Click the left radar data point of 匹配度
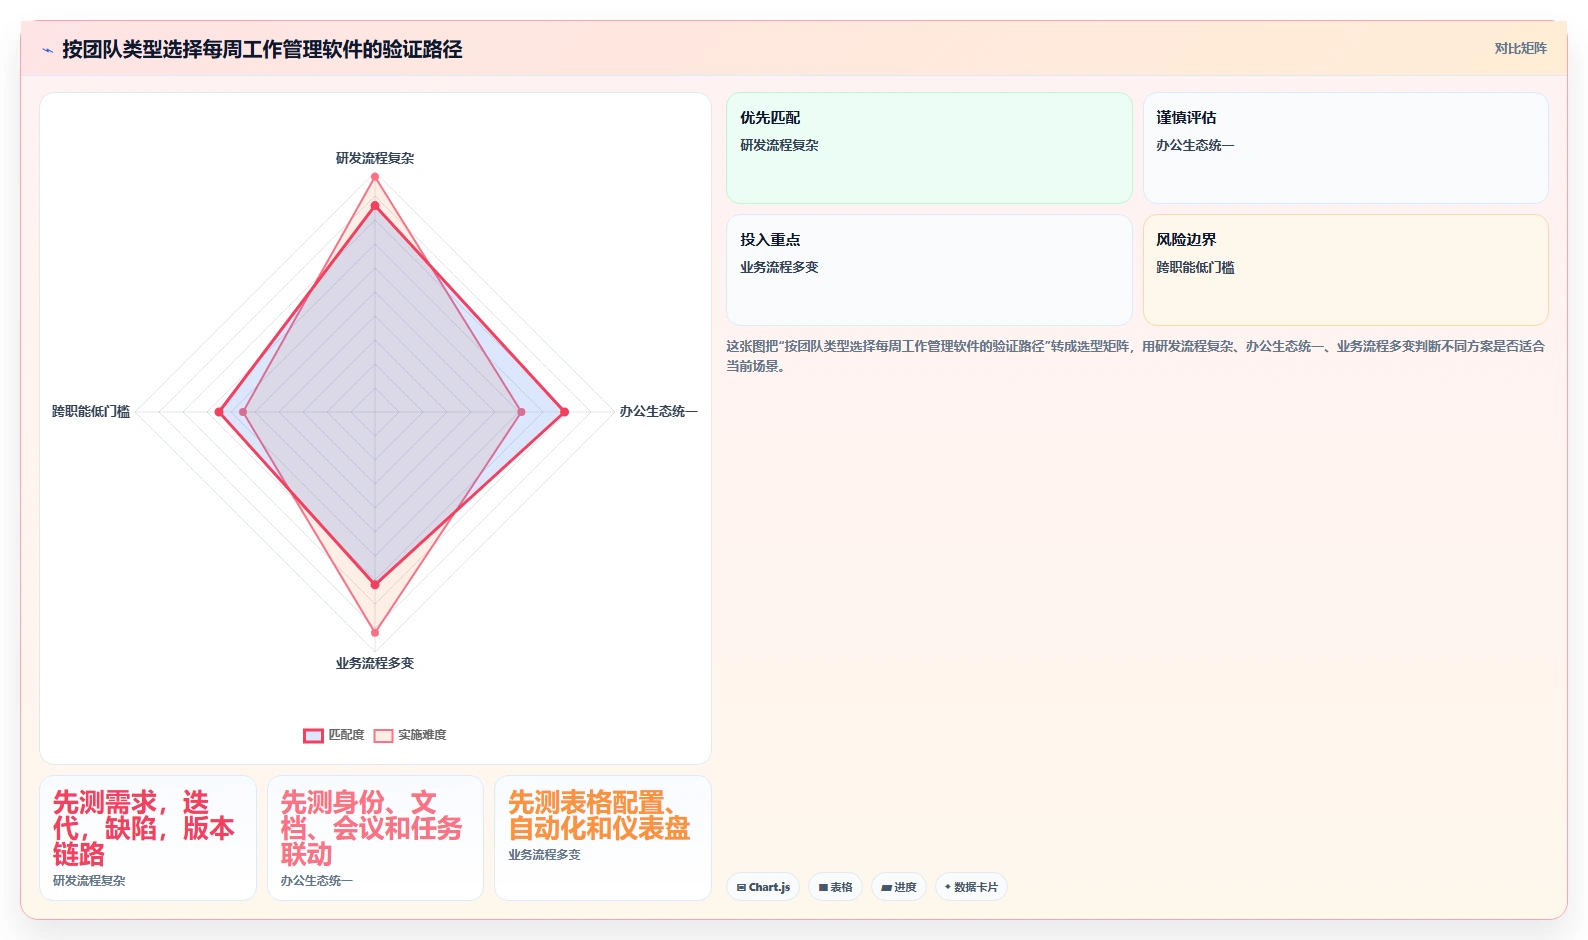This screenshot has width=1588, height=940. click(219, 412)
